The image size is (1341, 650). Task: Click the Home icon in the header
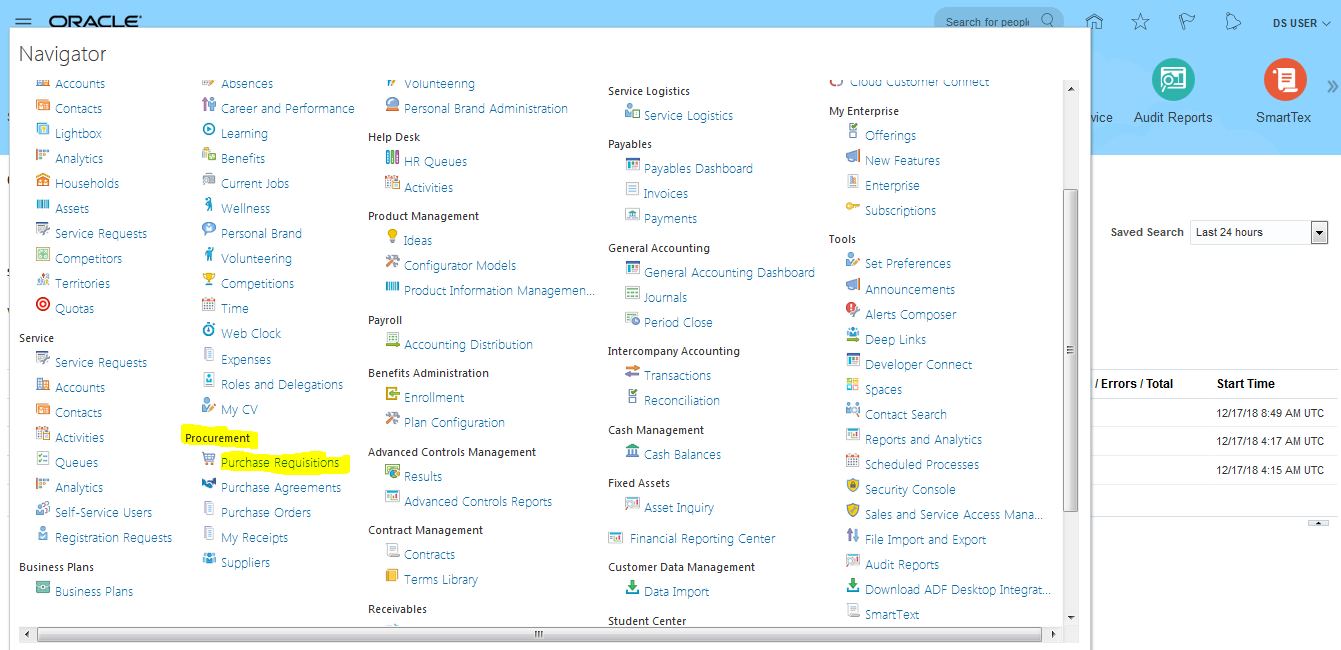point(1095,22)
